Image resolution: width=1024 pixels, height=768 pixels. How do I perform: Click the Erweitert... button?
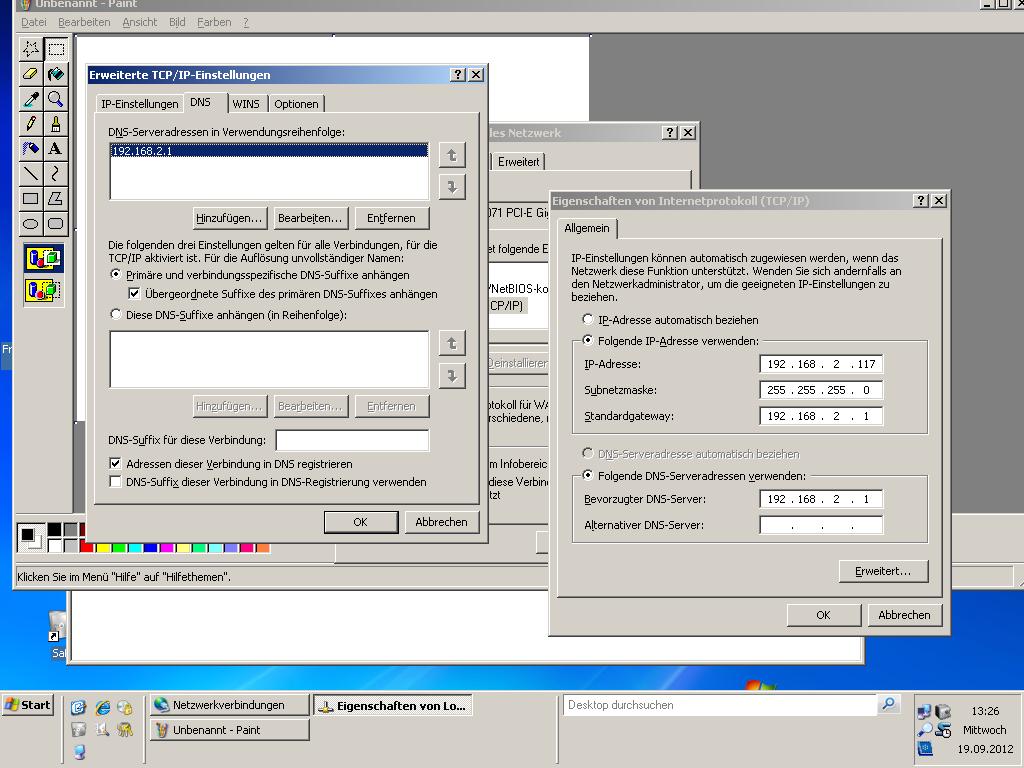[883, 571]
